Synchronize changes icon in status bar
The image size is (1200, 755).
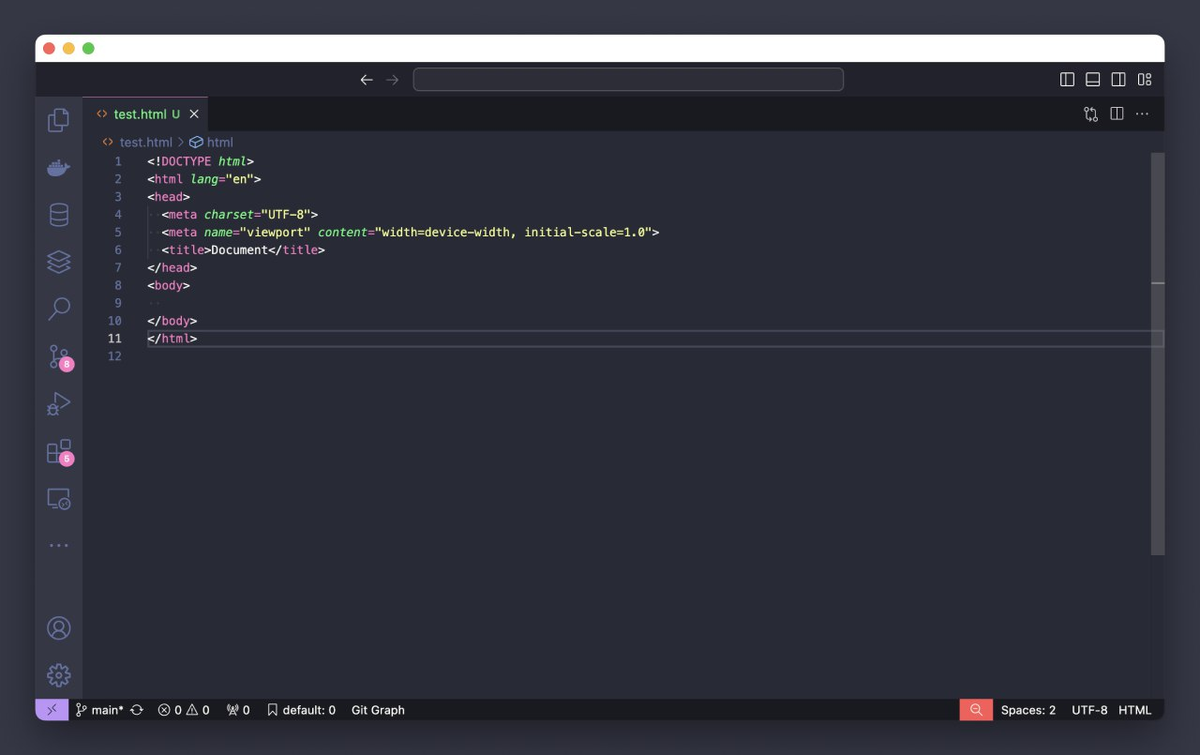pyautogui.click(x=137, y=710)
